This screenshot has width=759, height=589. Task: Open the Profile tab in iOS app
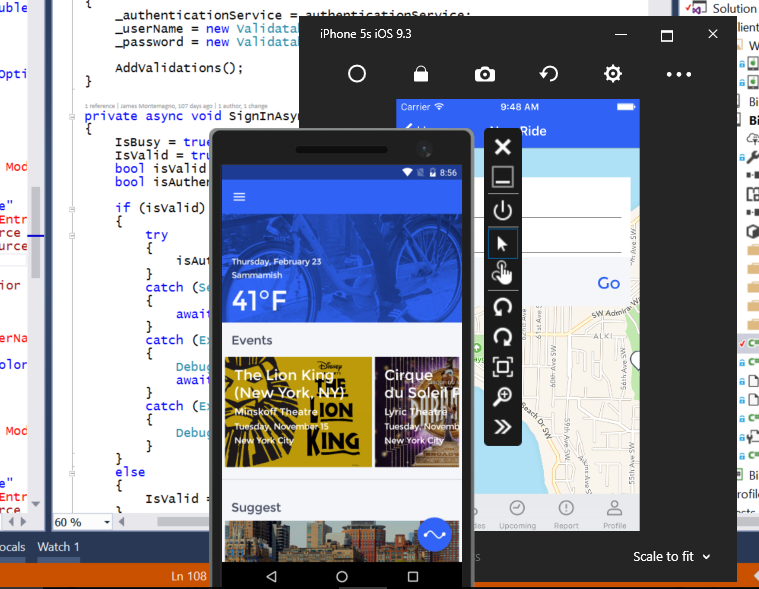pyautogui.click(x=614, y=515)
